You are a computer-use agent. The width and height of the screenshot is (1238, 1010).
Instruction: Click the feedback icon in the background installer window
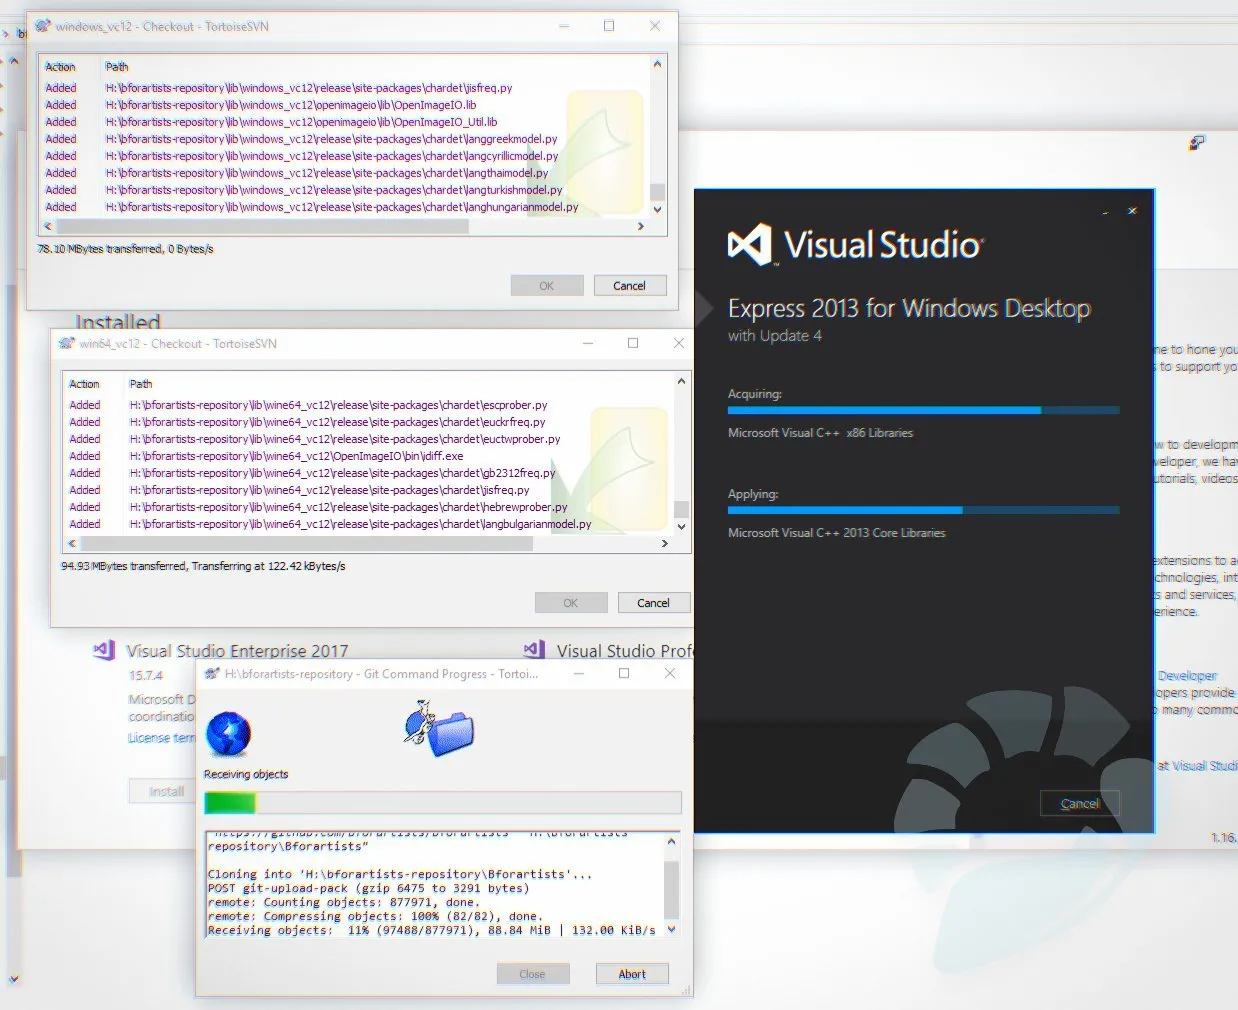[x=1197, y=143]
